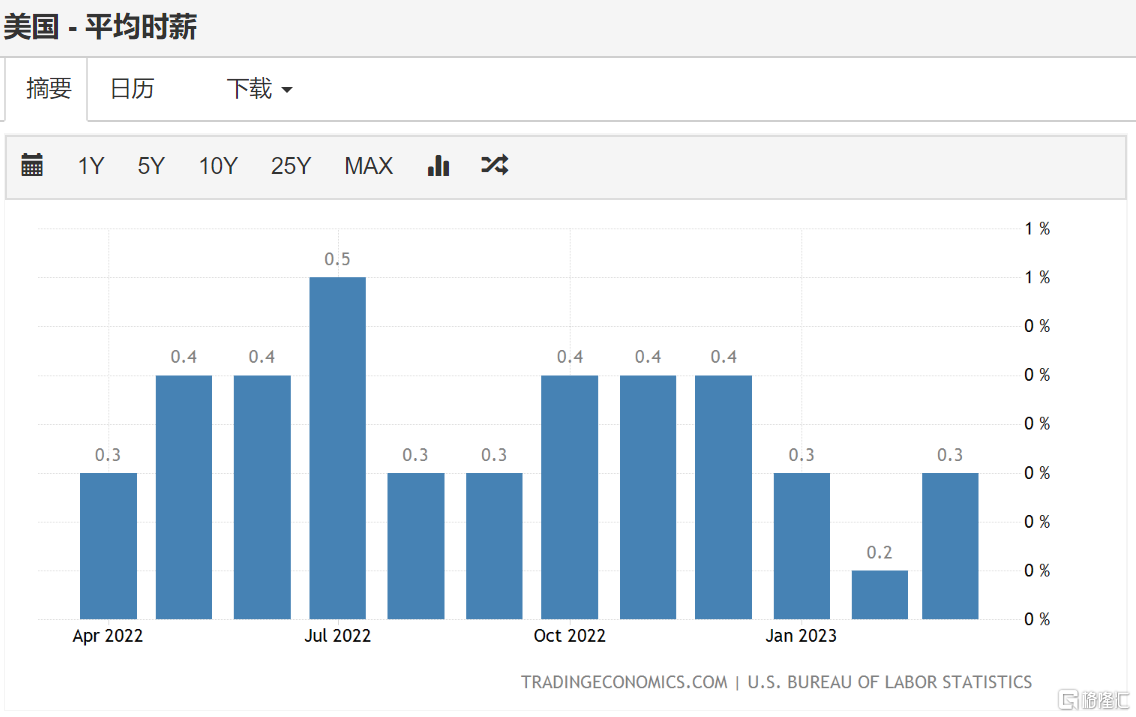
Task: Click the Gelonghui watermark logo
Action: [1094, 699]
